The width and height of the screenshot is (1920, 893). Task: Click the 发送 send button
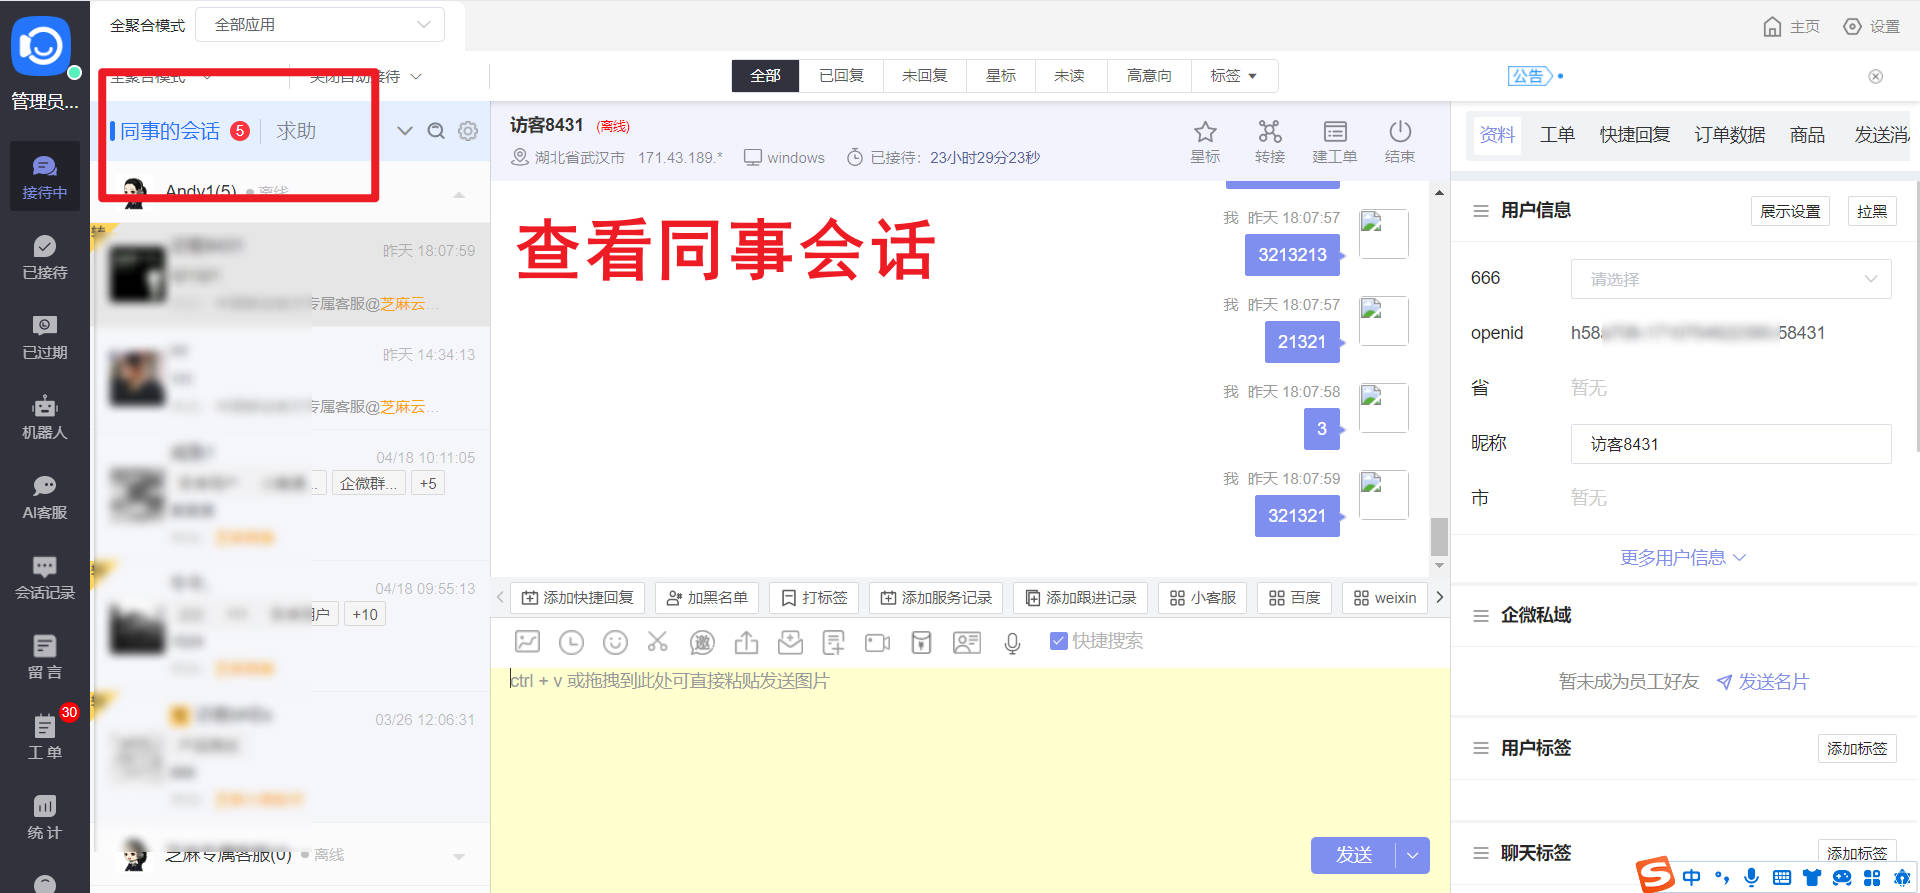click(1354, 855)
